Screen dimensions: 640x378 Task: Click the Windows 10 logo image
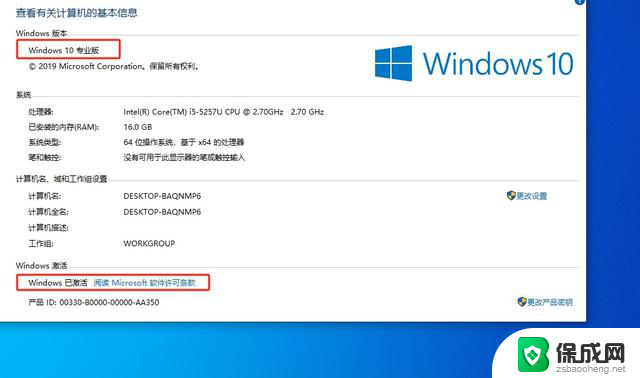(x=474, y=63)
